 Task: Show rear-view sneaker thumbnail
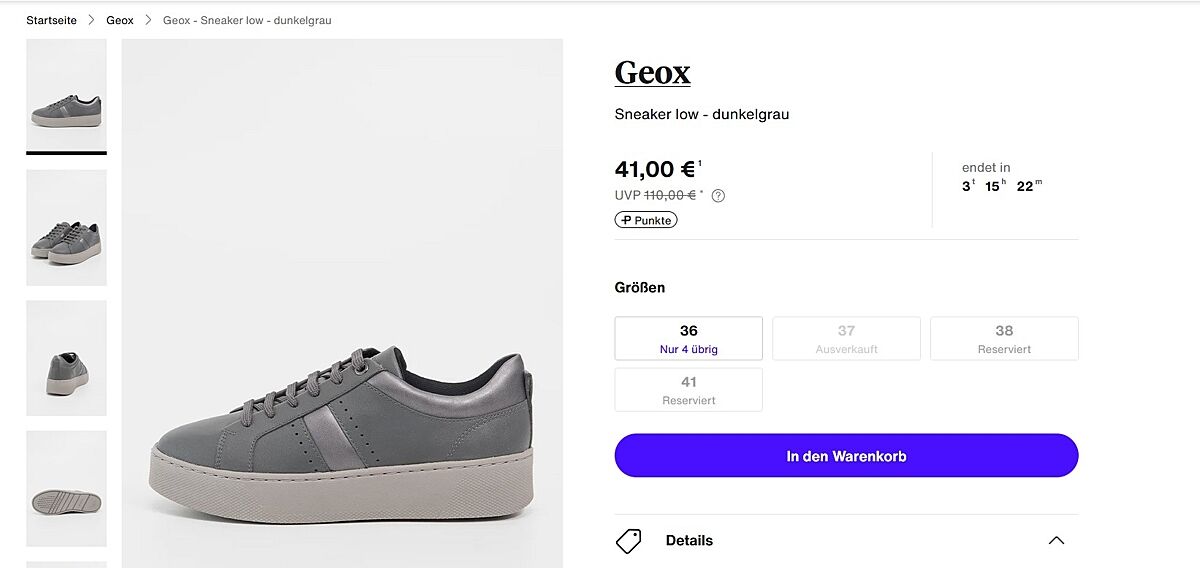point(66,358)
